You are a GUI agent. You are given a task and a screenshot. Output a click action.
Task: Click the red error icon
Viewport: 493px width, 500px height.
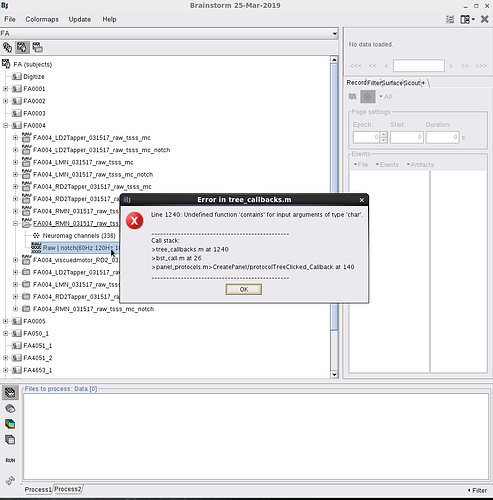[135, 221]
